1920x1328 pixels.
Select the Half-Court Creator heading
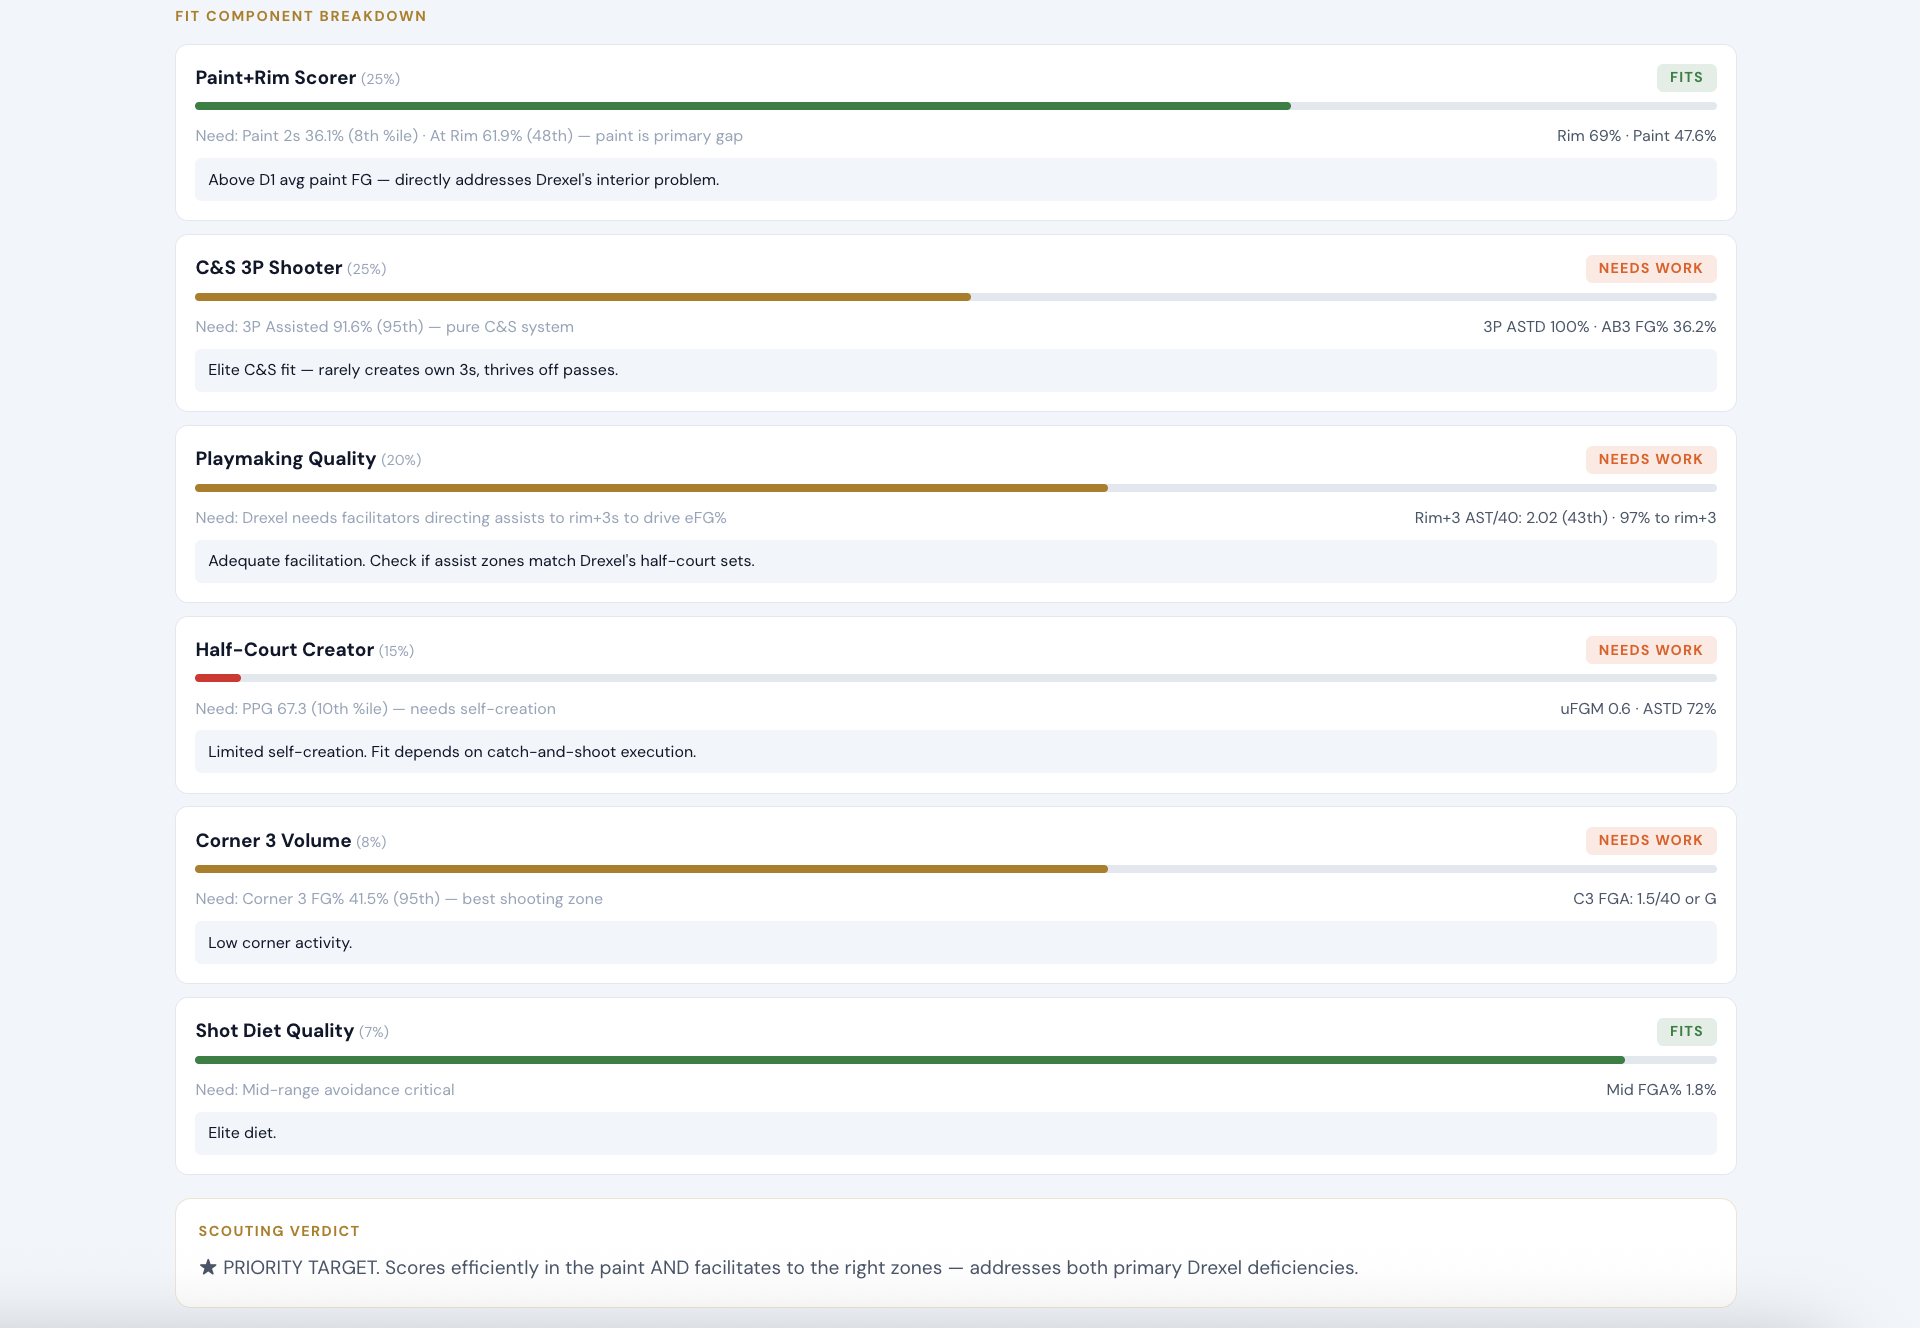pyautogui.click(x=285, y=650)
